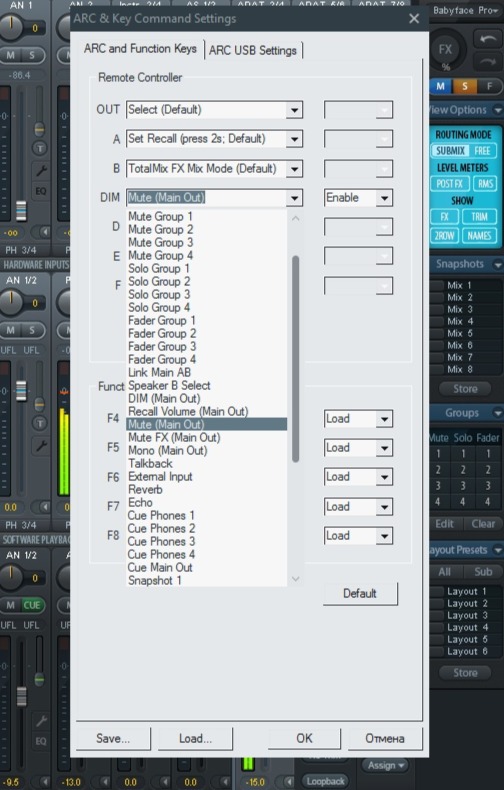Viewport: 504px width, 790px height.
Task: Click the FX percent round icon
Action: point(445,51)
